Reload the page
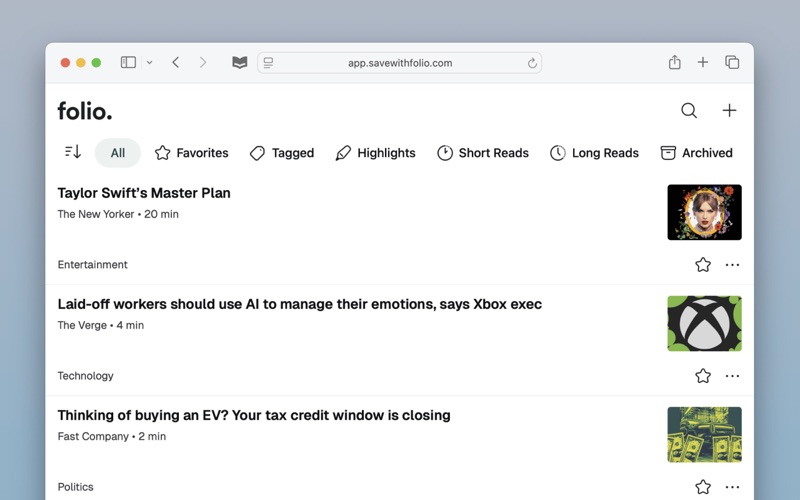Screen dimensions: 800x500 click(532, 63)
